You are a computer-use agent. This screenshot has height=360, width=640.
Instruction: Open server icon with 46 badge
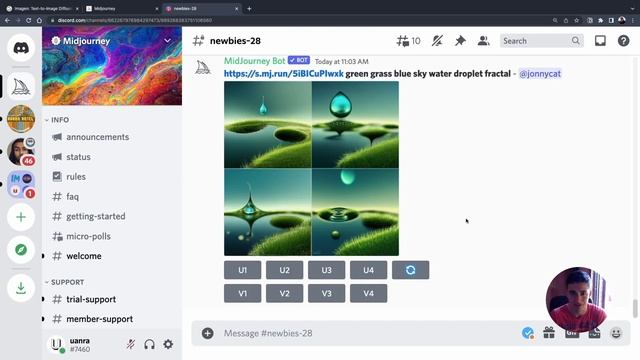pos(21,151)
